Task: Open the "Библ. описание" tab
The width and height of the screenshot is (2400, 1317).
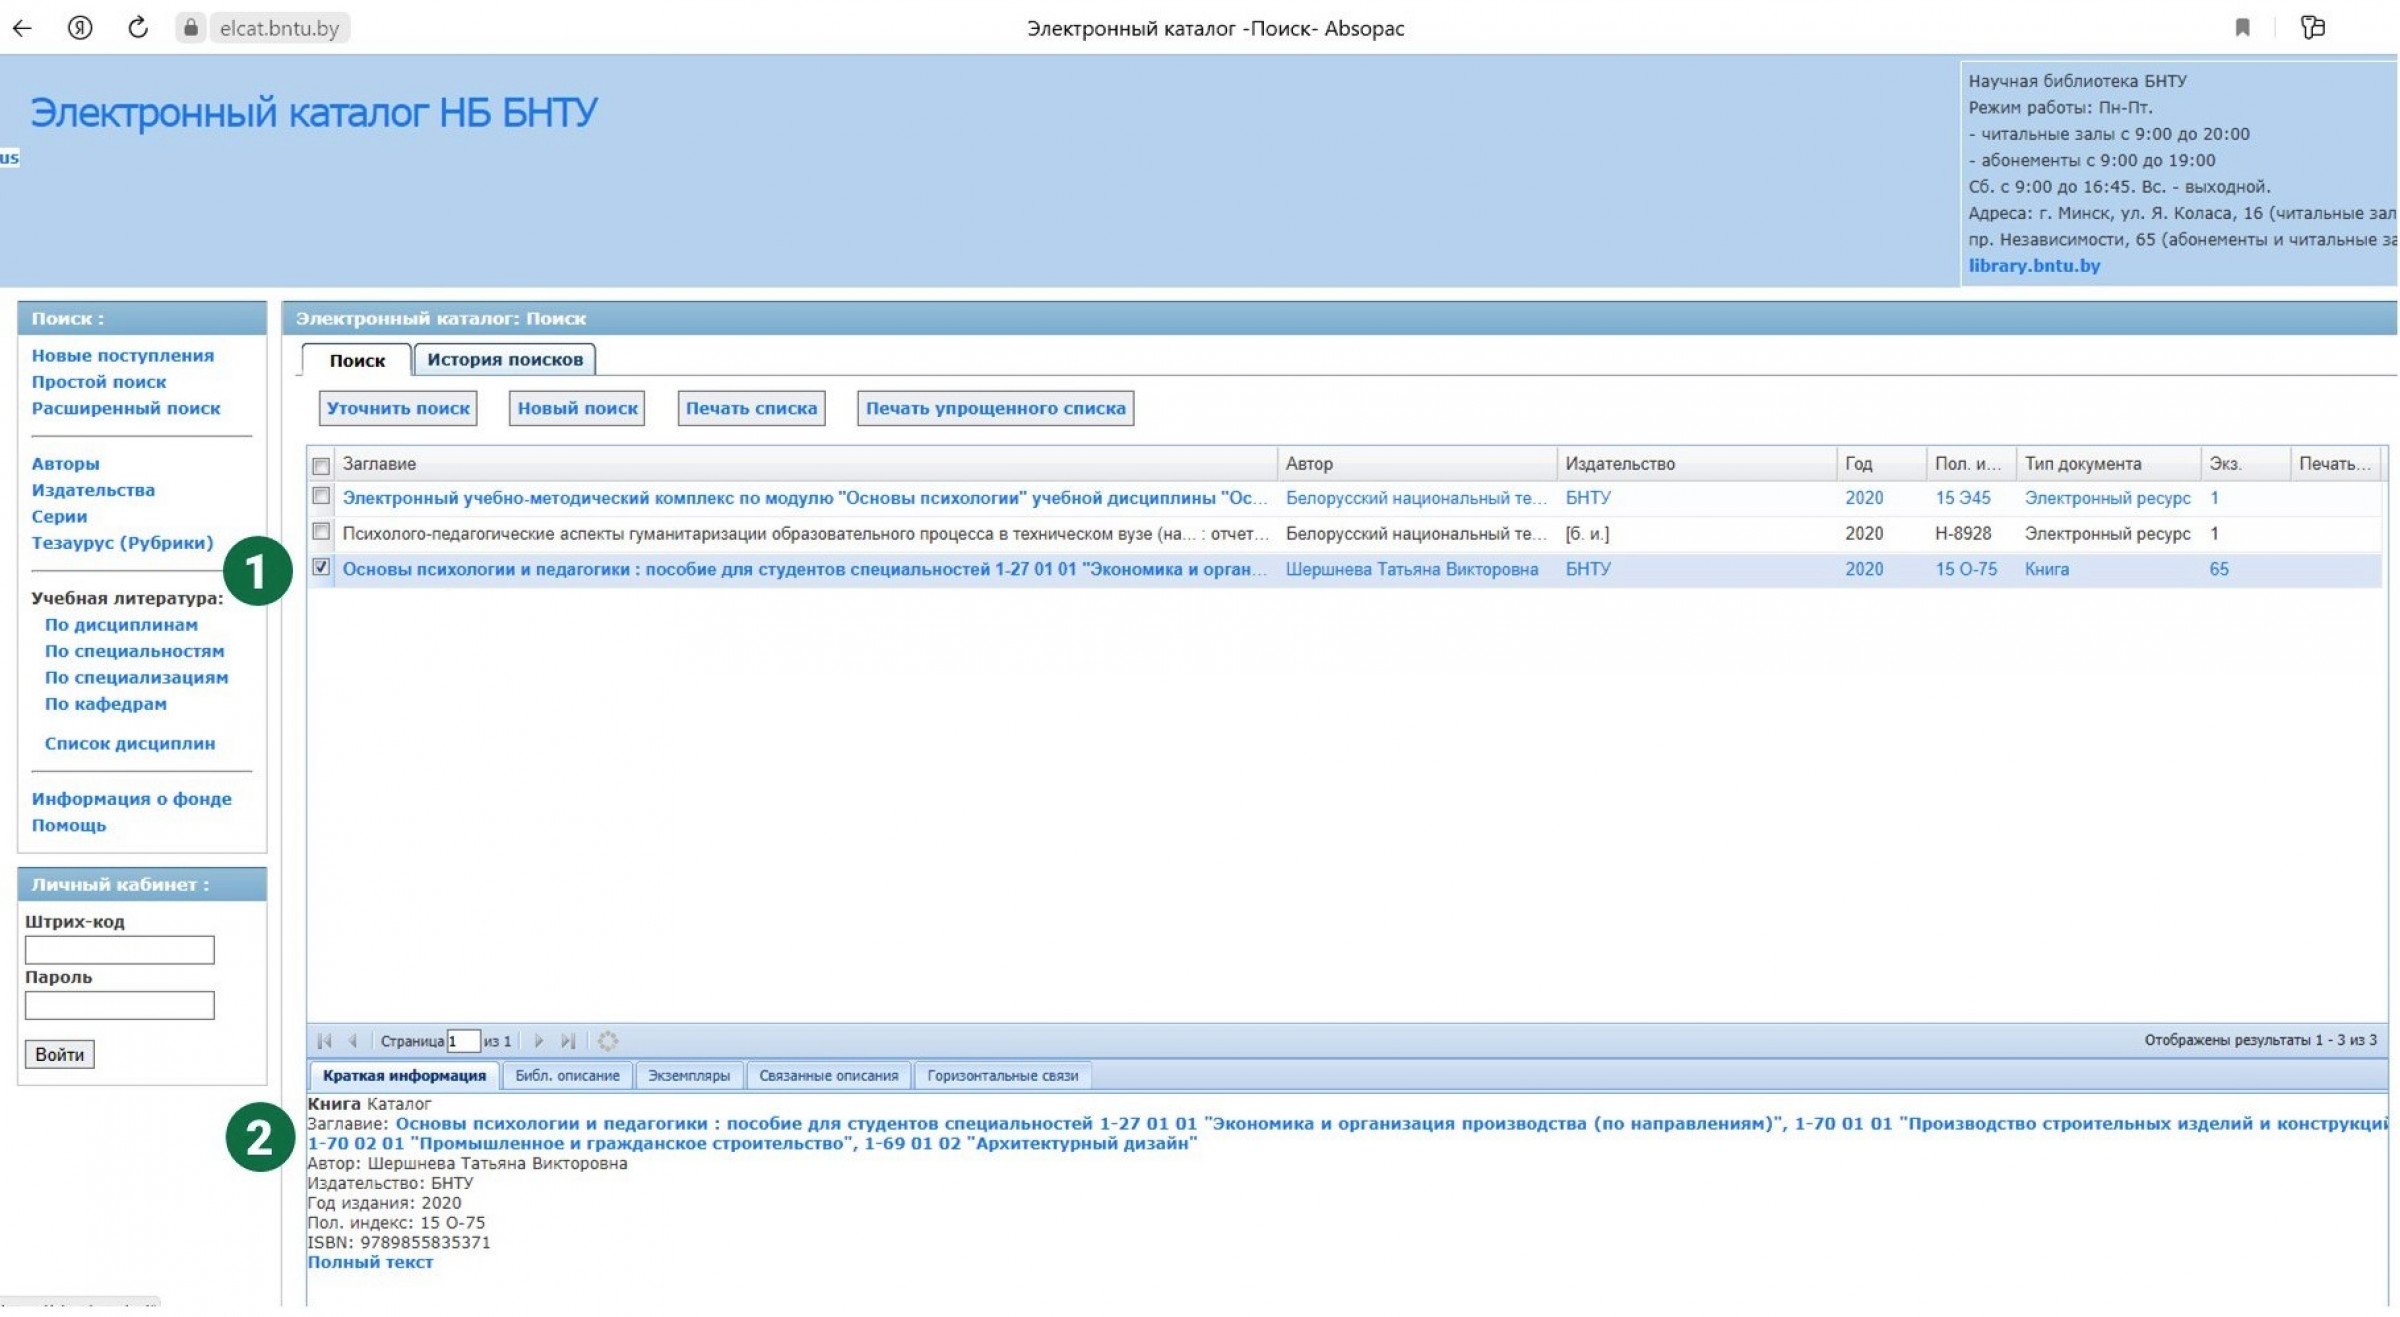Action: (x=567, y=1076)
